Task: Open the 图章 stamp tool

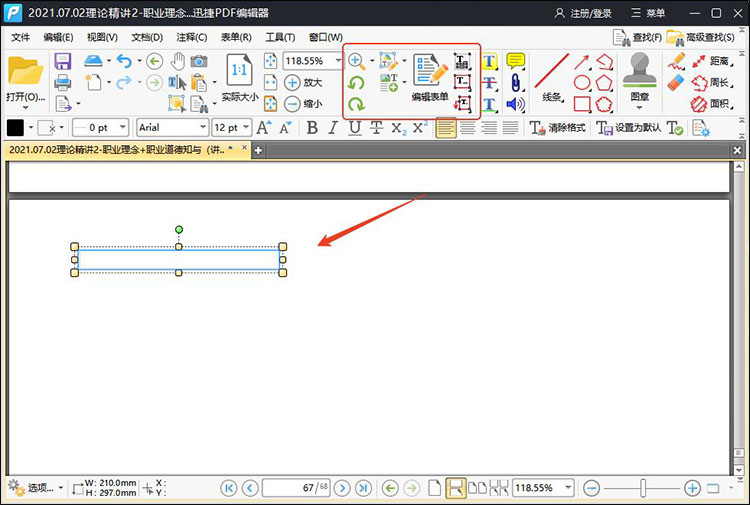Action: point(640,79)
